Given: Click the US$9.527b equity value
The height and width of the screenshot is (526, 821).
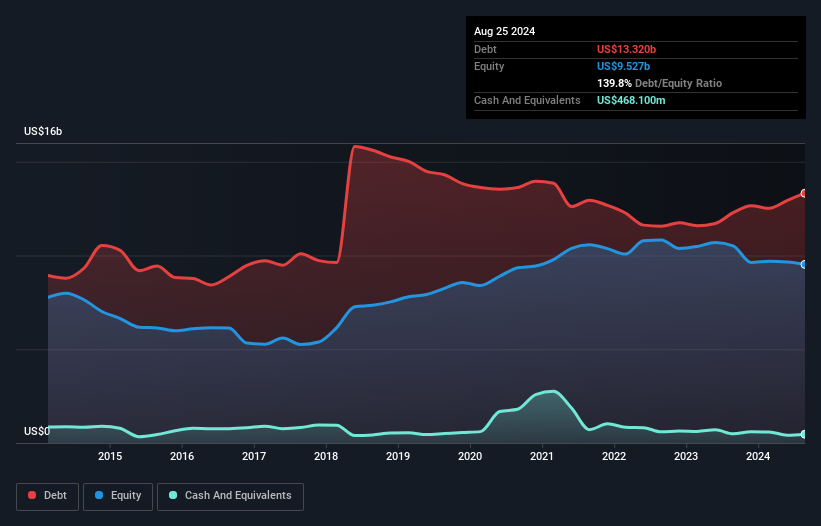Looking at the screenshot, I should coord(623,66).
